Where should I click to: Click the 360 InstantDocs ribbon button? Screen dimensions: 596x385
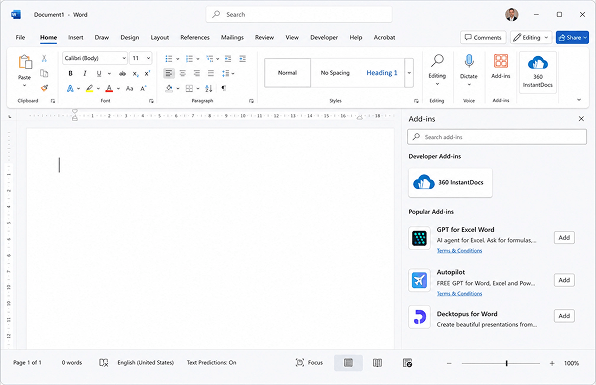[x=538, y=72]
